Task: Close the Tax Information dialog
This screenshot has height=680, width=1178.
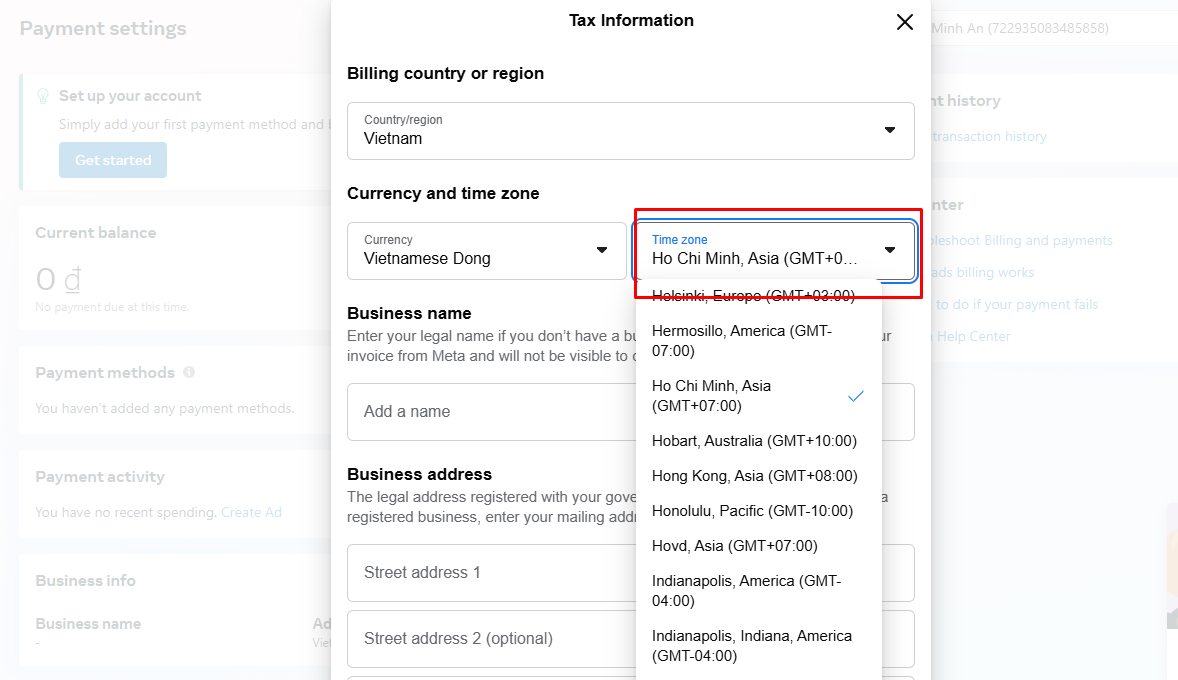Action: [905, 22]
